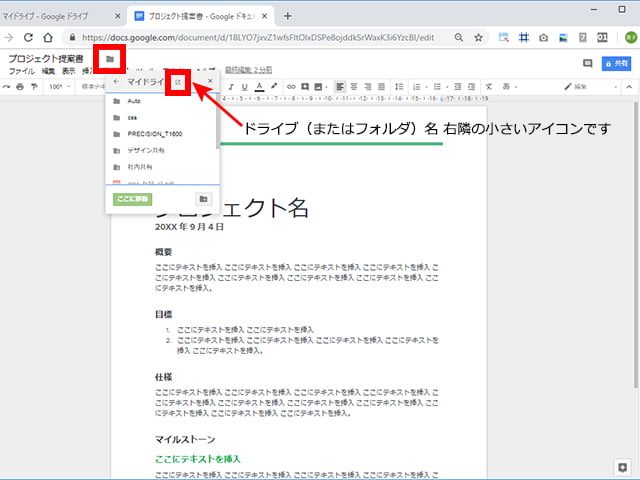640x480 pixels.
Task: Collapse the menus with the chevron-up arrow
Action: [x=623, y=87]
